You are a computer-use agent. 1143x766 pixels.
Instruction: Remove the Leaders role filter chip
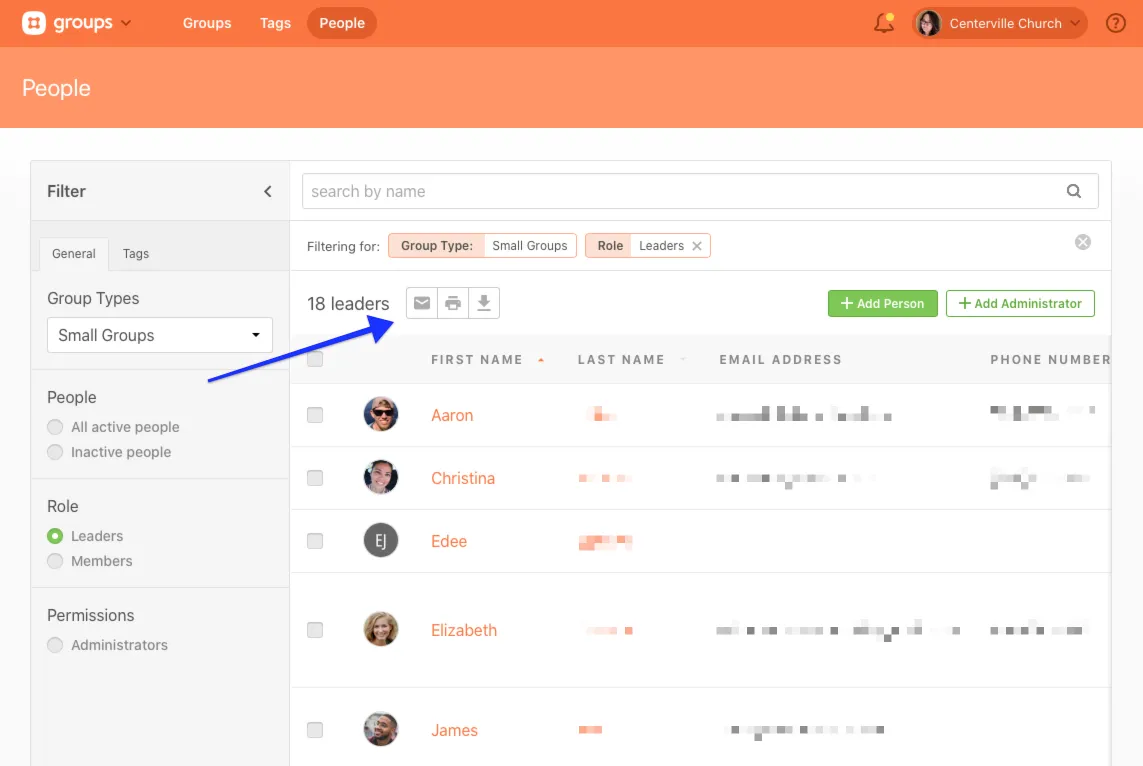pyautogui.click(x=697, y=246)
